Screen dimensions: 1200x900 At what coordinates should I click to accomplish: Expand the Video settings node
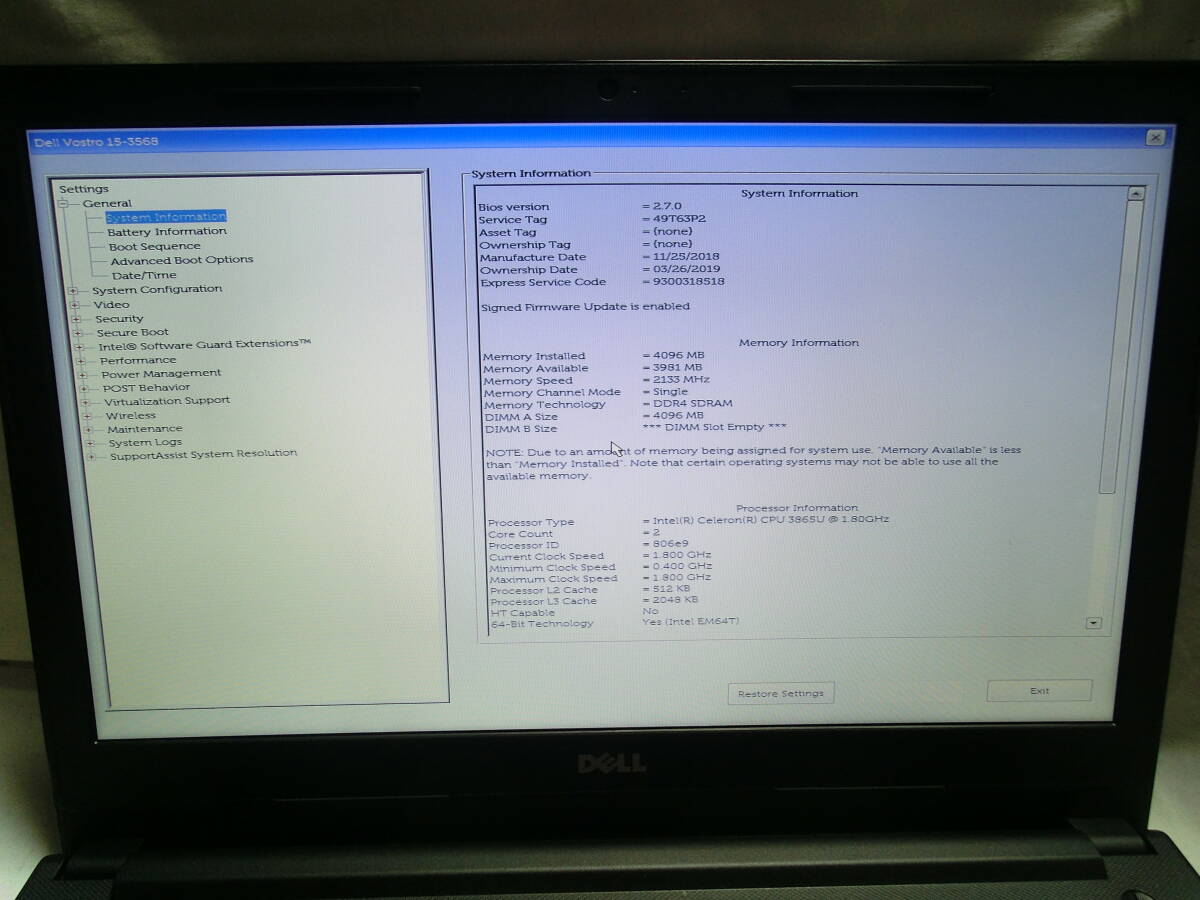76,304
